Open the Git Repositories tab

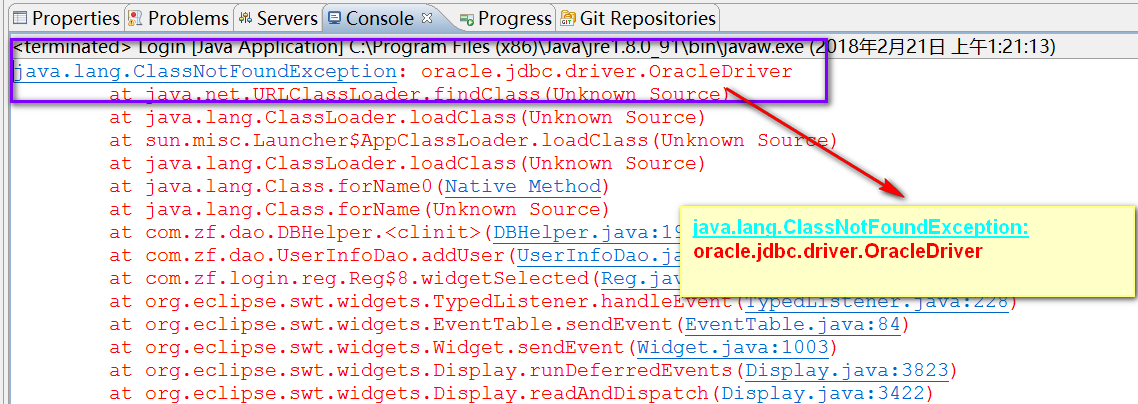(x=638, y=18)
